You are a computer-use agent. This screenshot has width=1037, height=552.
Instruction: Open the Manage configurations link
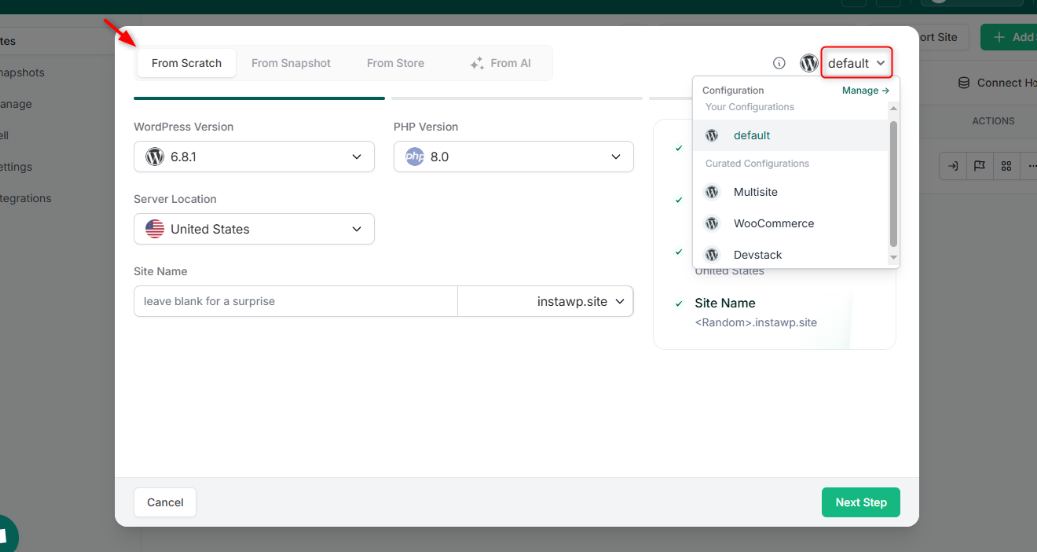(865, 91)
